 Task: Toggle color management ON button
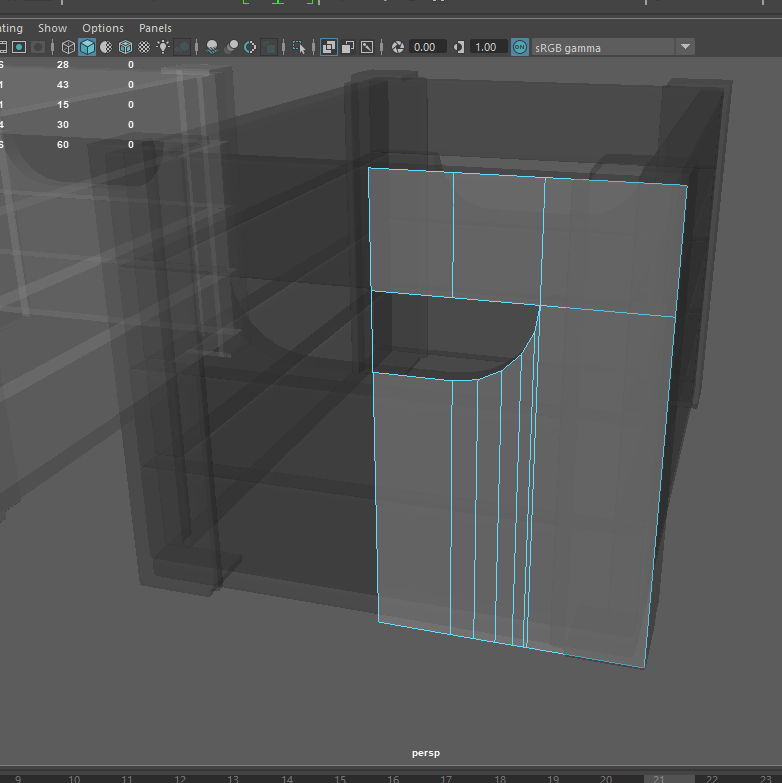tap(520, 47)
